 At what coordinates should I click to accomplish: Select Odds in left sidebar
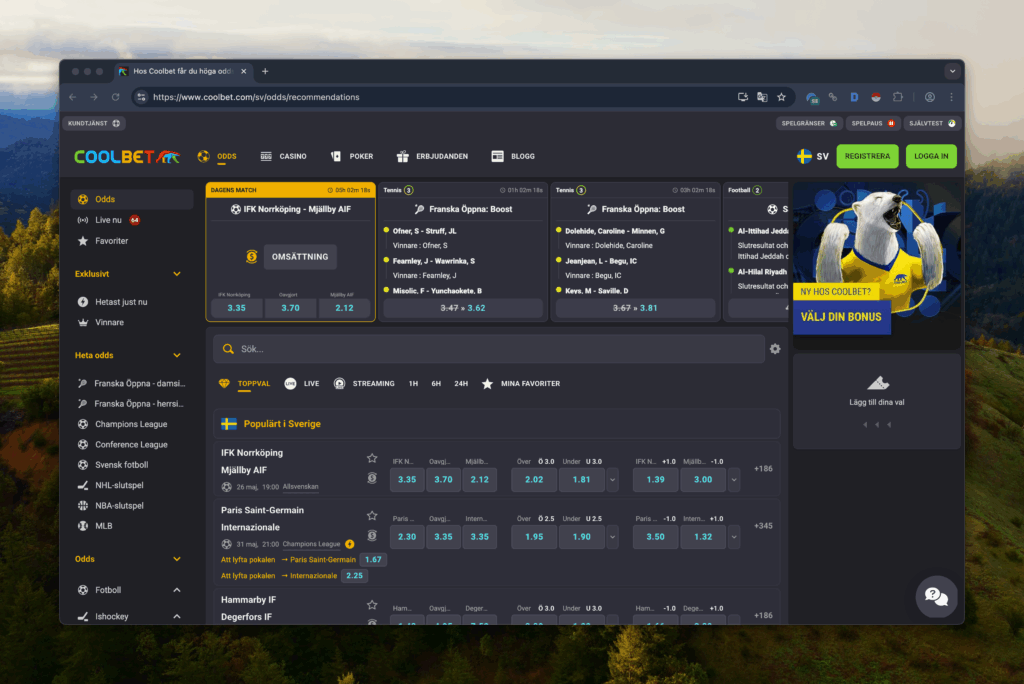[133, 199]
